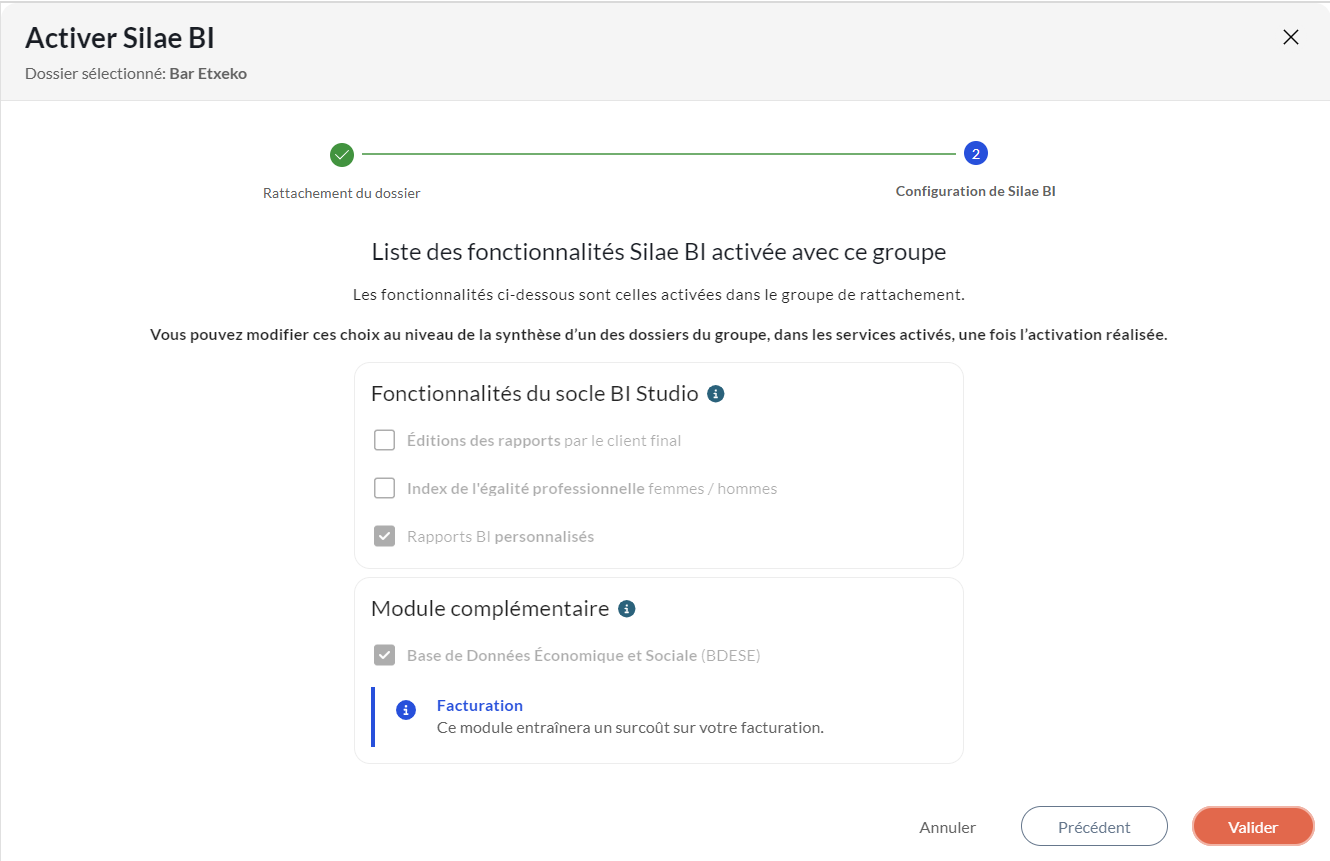Toggle Rapports BI personnalisés checkbox

tap(384, 536)
